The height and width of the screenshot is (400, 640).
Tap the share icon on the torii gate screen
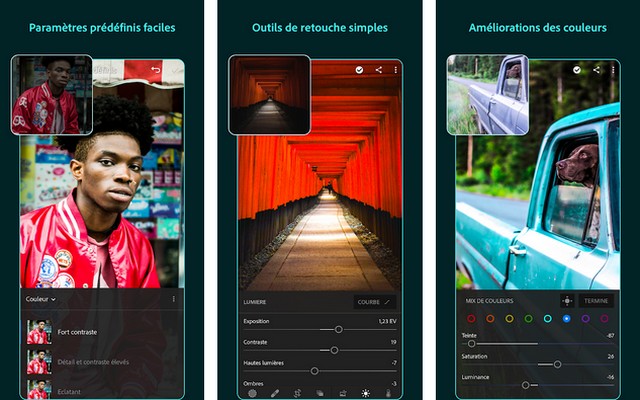379,70
